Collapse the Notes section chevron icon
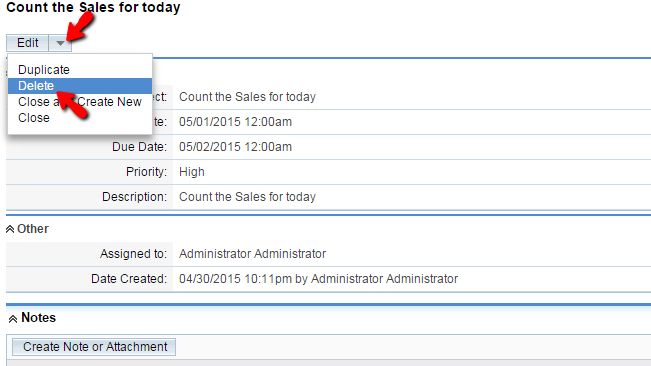The image size is (651, 366). [13, 319]
